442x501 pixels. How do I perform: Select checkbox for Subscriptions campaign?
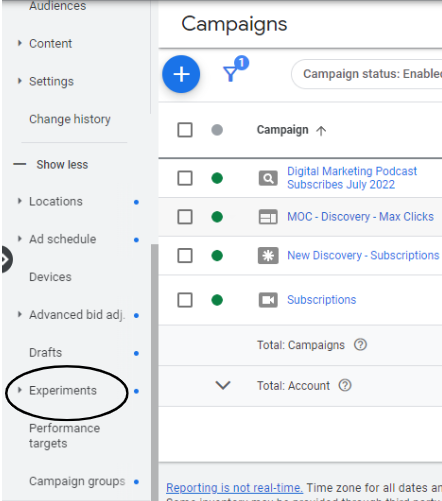coord(185,300)
